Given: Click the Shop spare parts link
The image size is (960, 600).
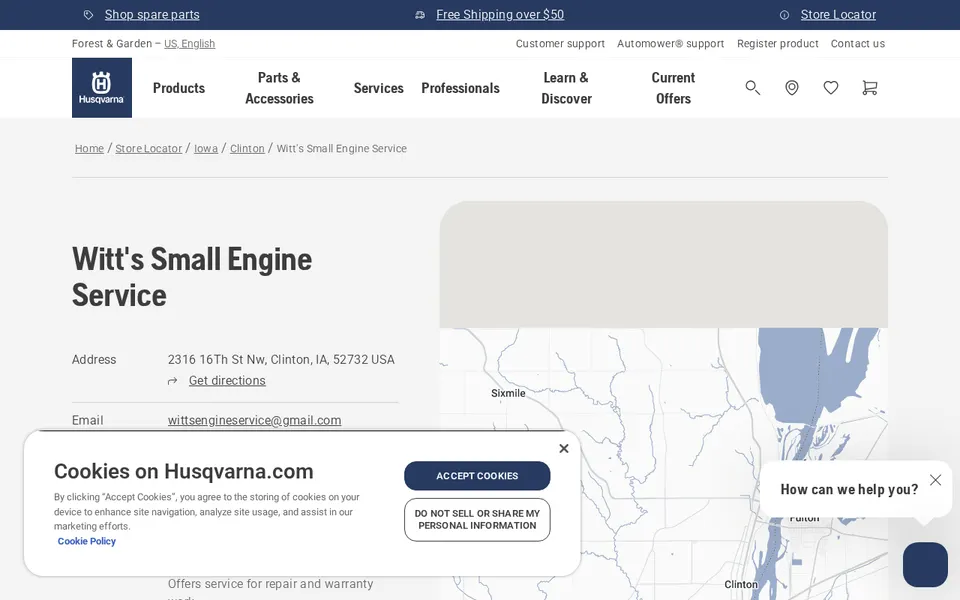Looking at the screenshot, I should coord(152,15).
